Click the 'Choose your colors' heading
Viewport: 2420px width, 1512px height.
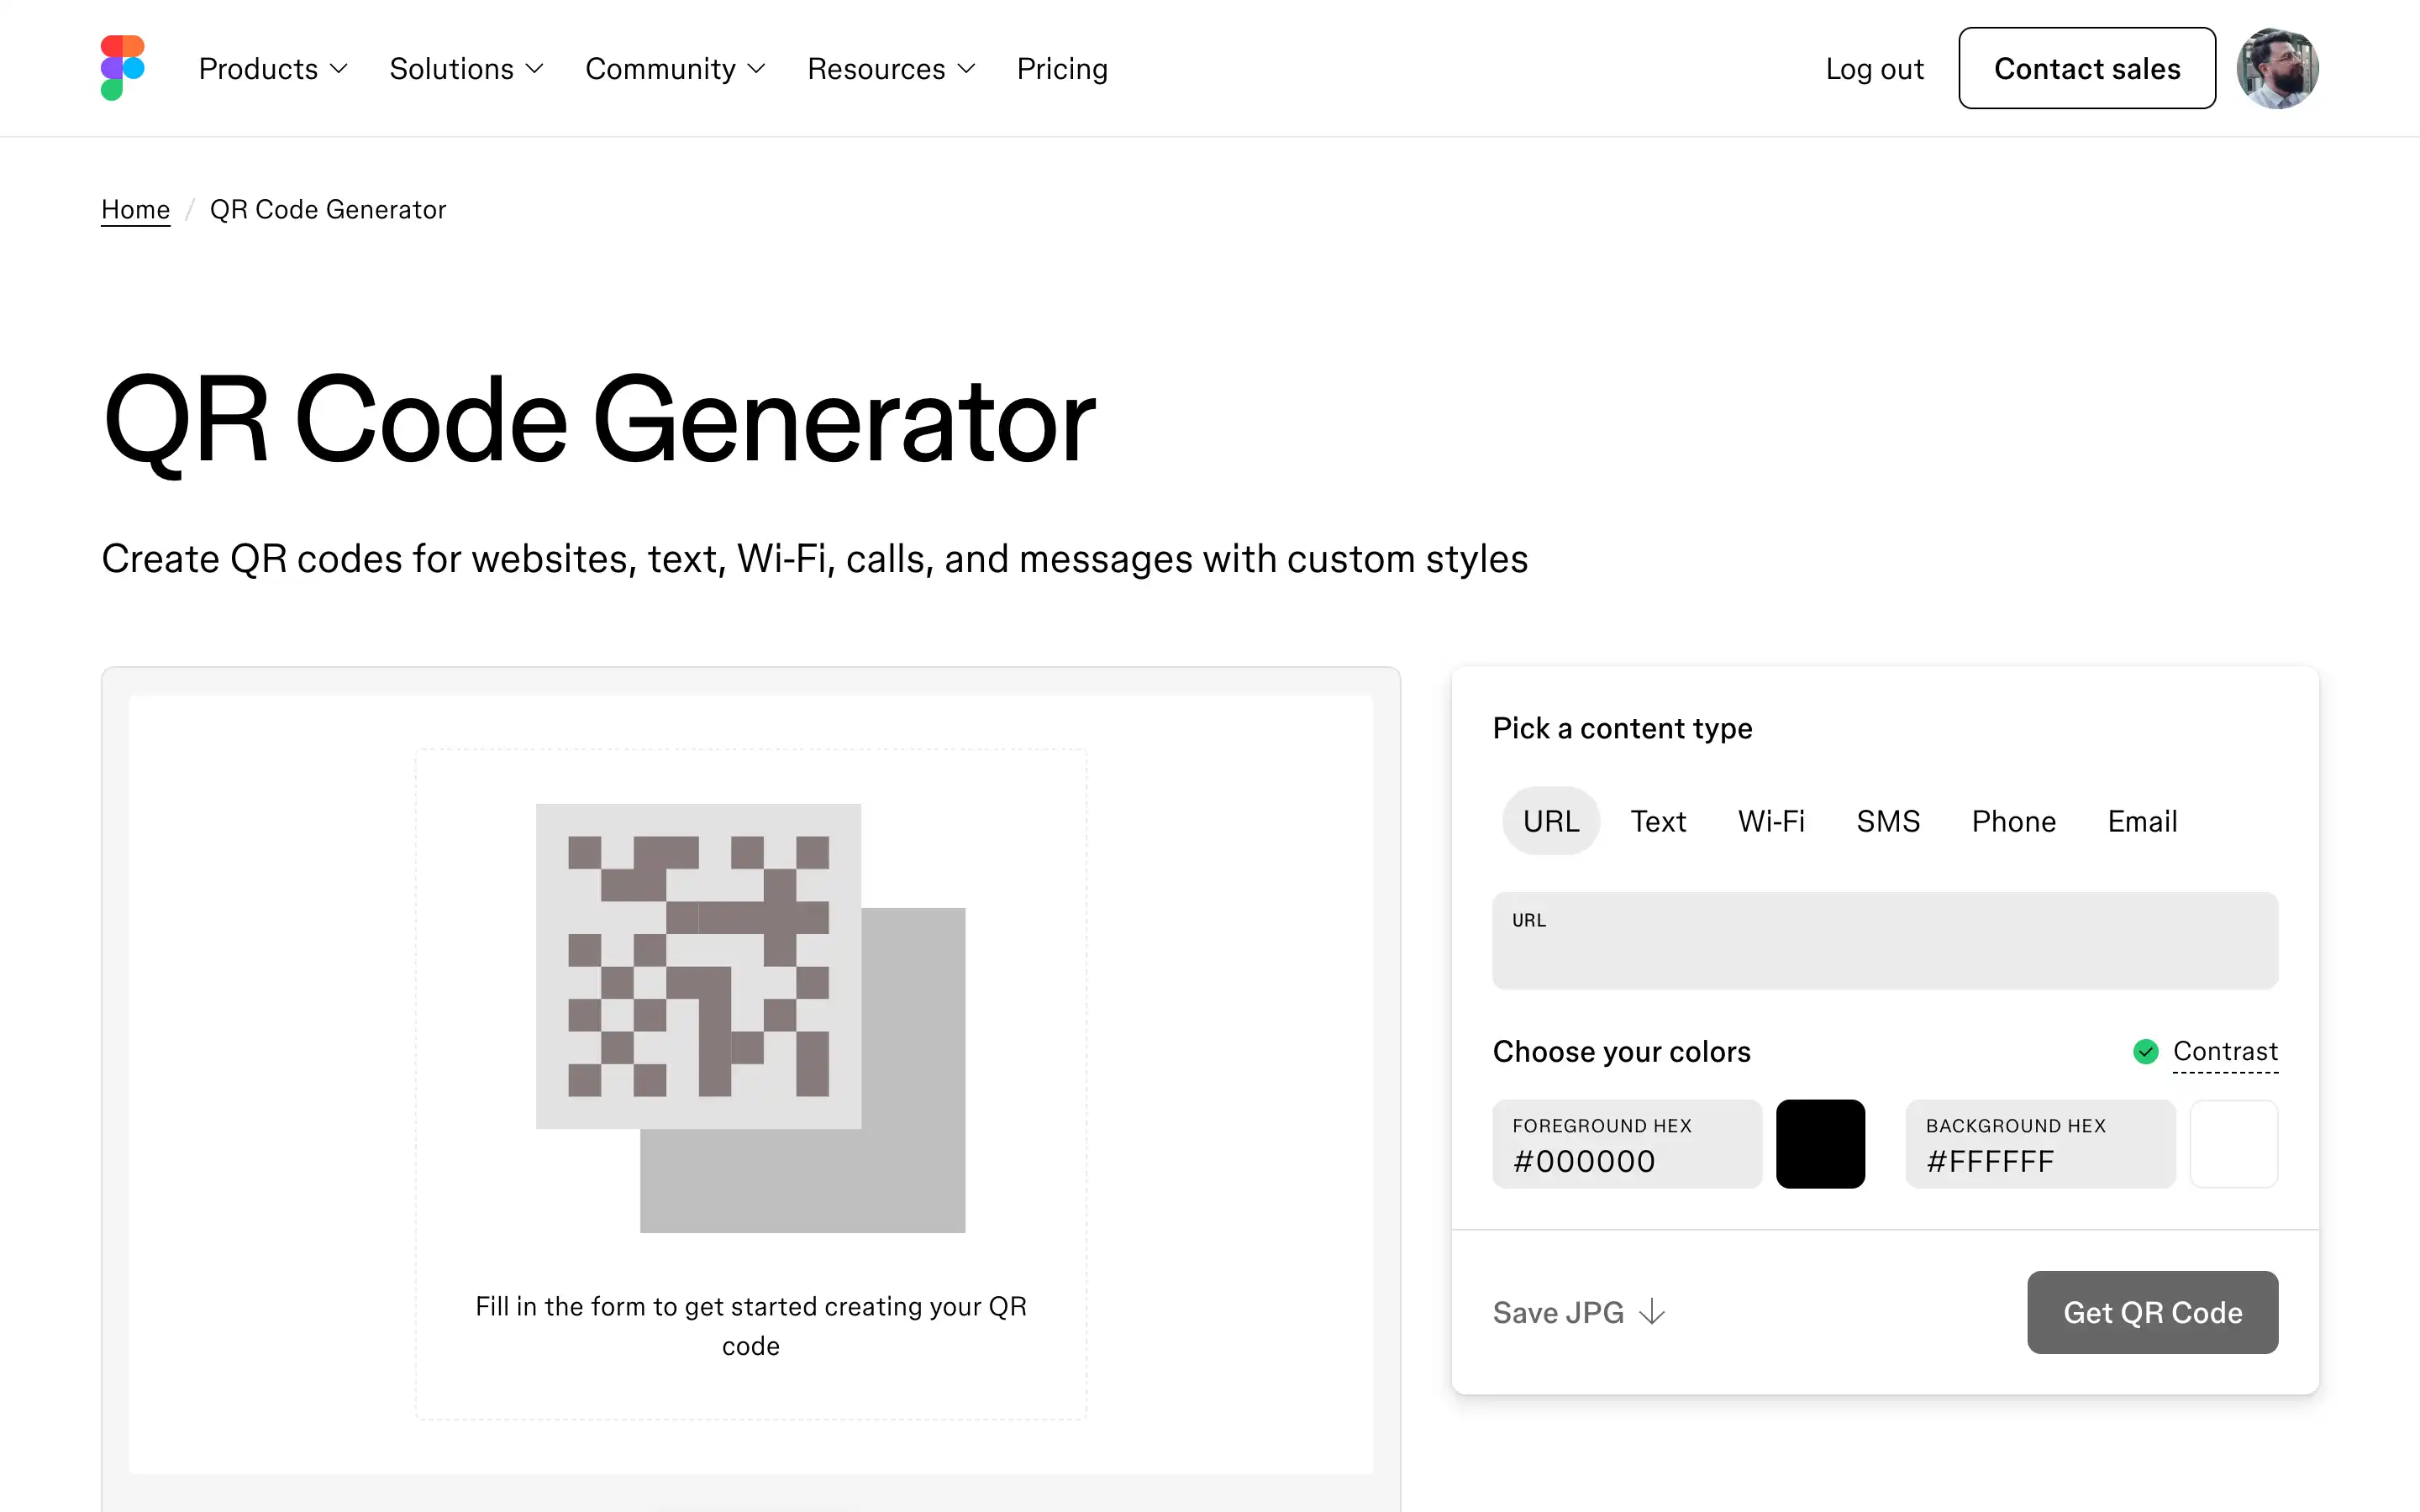(1621, 1051)
